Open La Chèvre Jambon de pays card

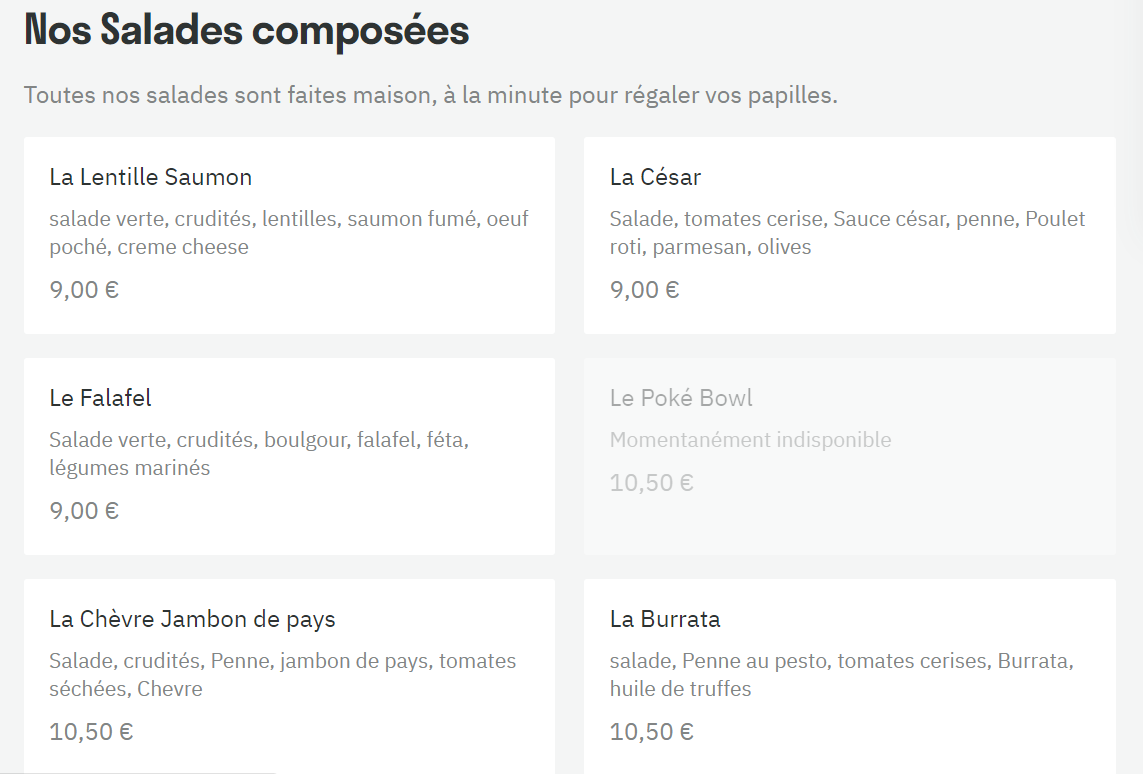[x=289, y=676]
